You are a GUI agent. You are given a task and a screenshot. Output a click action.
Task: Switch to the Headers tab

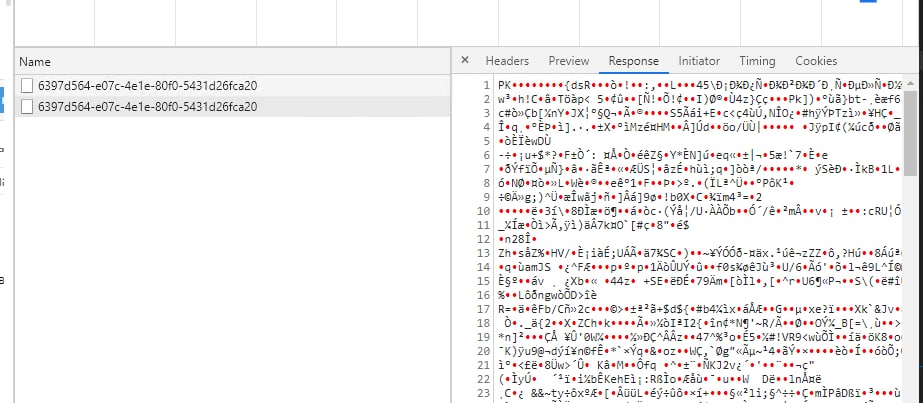click(x=507, y=61)
